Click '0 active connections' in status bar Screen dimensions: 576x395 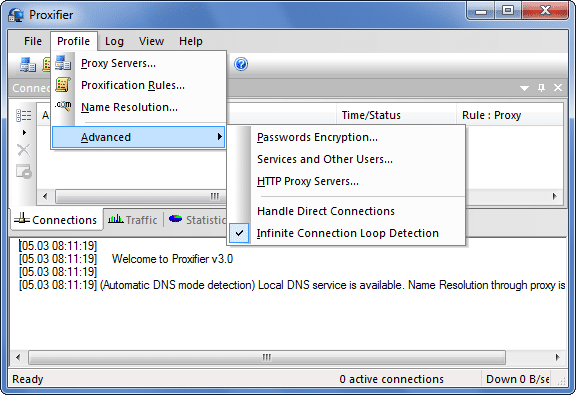pos(392,379)
